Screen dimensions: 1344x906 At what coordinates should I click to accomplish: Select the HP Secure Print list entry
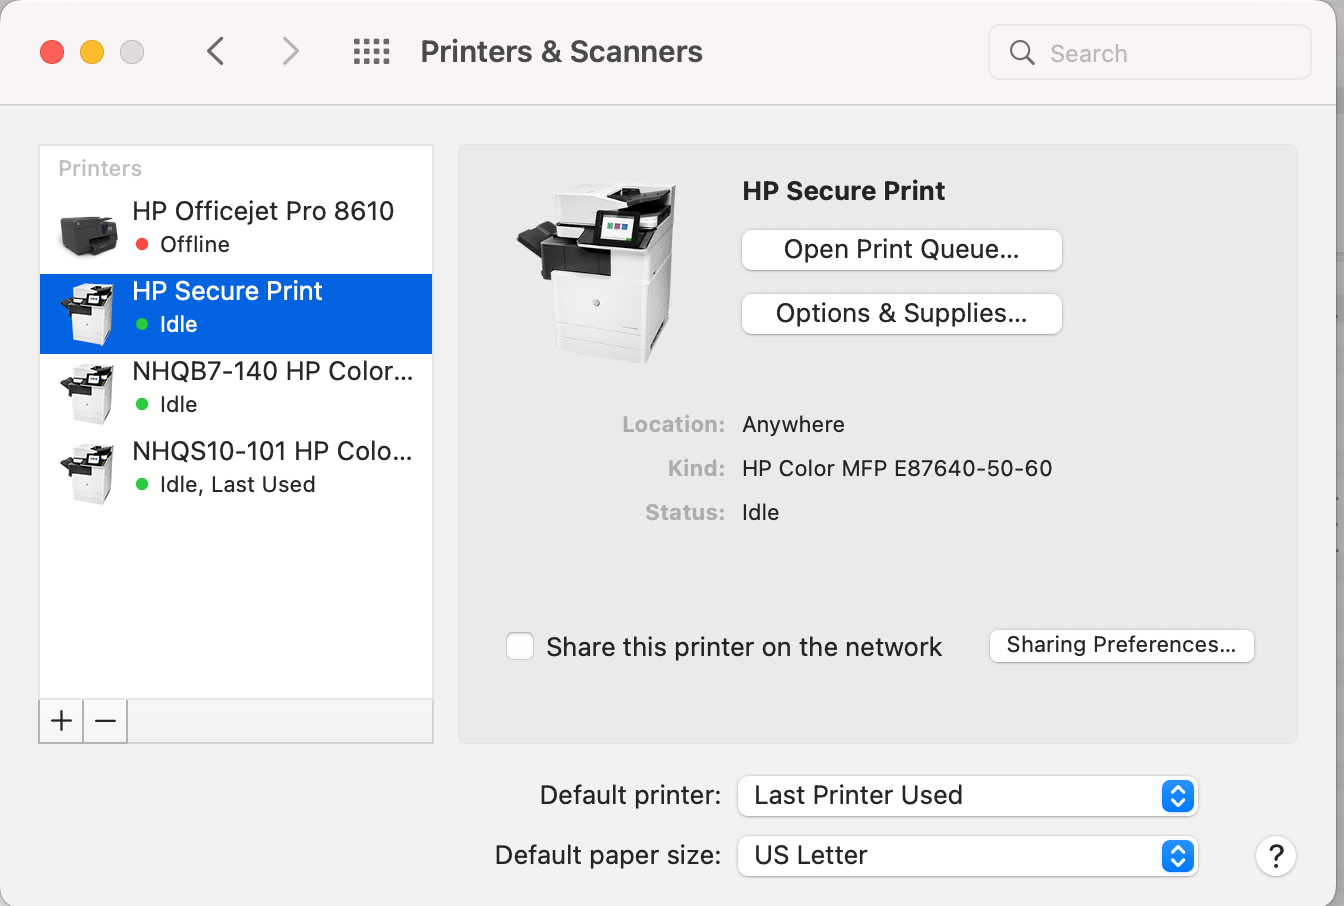pos(236,313)
